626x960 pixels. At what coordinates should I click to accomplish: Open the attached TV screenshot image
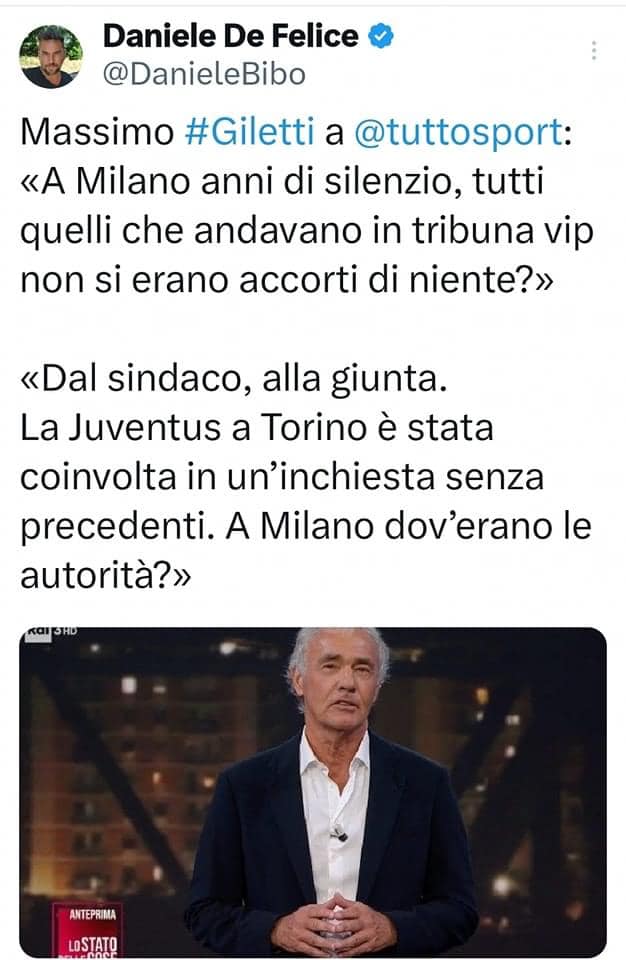coord(313,792)
